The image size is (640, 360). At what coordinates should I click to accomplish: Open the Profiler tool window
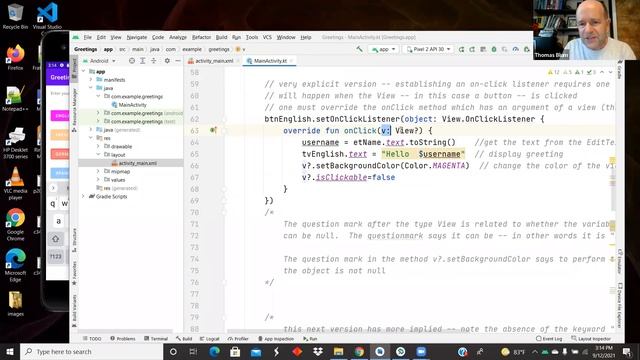[238, 339]
